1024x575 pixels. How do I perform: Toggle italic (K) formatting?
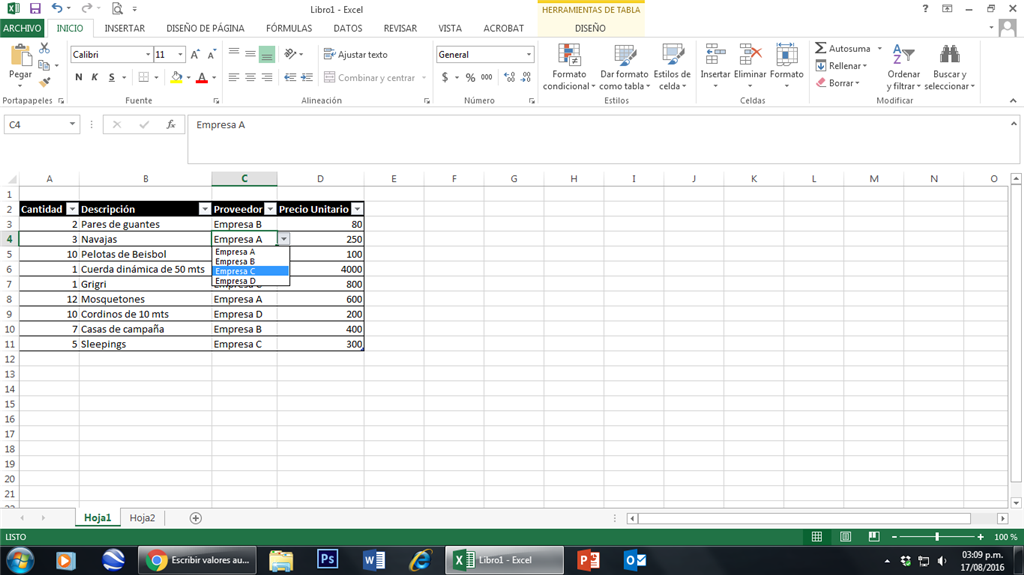point(95,77)
